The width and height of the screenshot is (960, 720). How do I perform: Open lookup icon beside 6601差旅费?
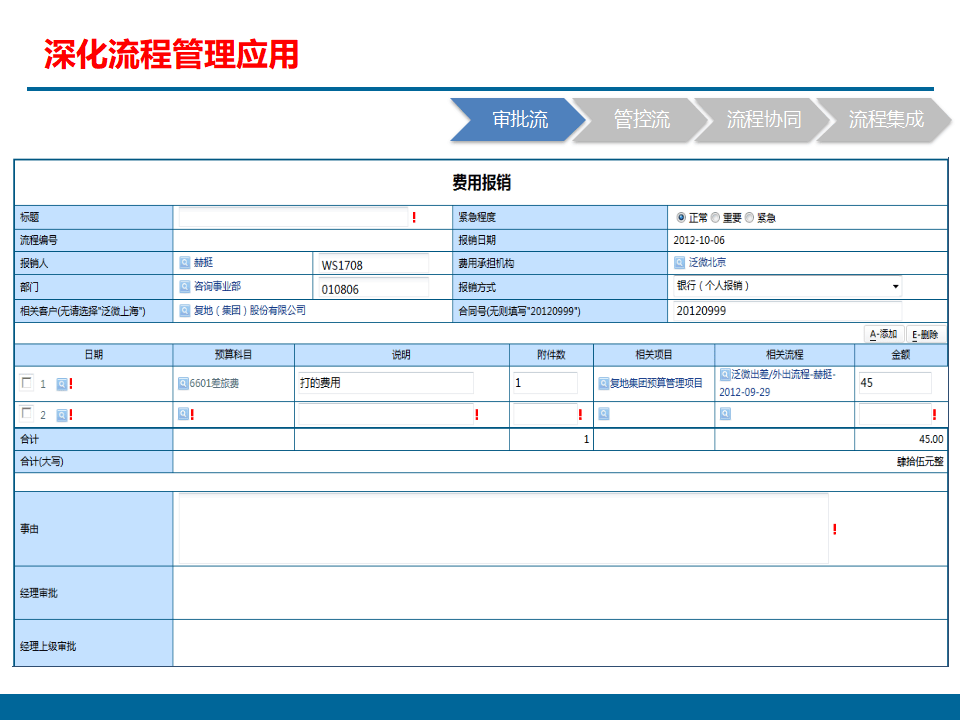pyautogui.click(x=183, y=383)
